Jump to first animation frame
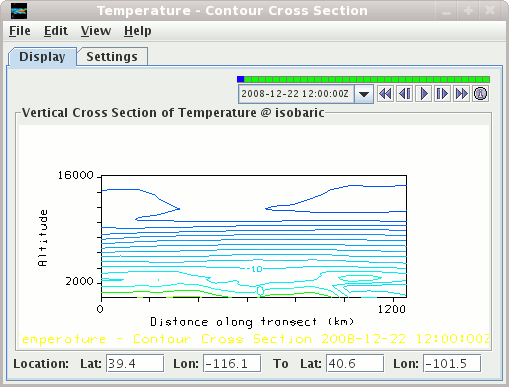 click(385, 94)
